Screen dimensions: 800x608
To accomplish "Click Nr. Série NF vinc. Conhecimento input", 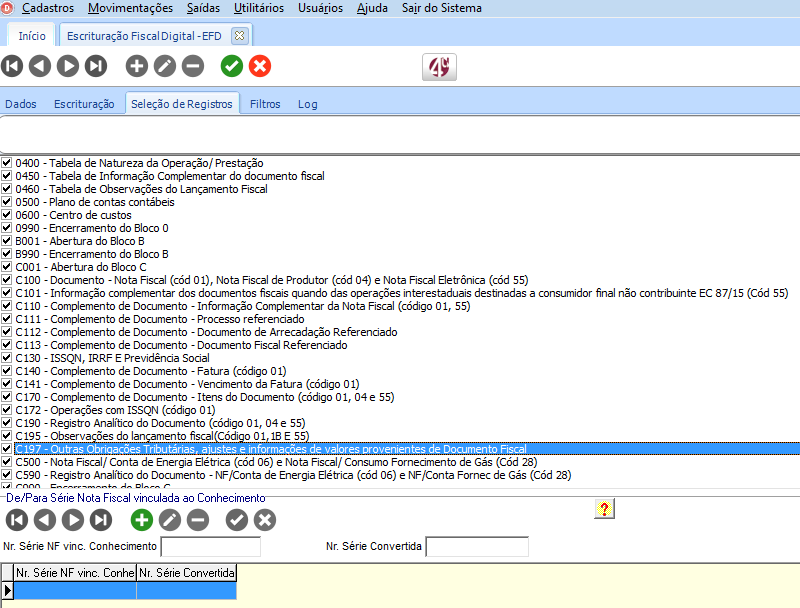I will coord(211,546).
